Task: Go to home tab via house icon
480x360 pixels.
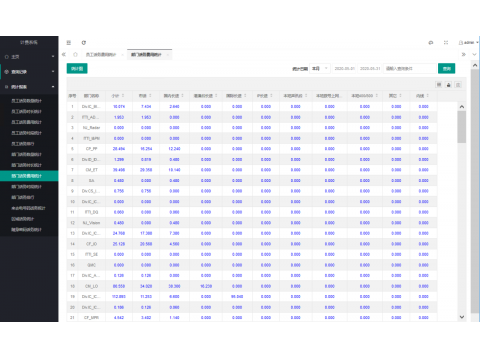Action: tap(75, 54)
